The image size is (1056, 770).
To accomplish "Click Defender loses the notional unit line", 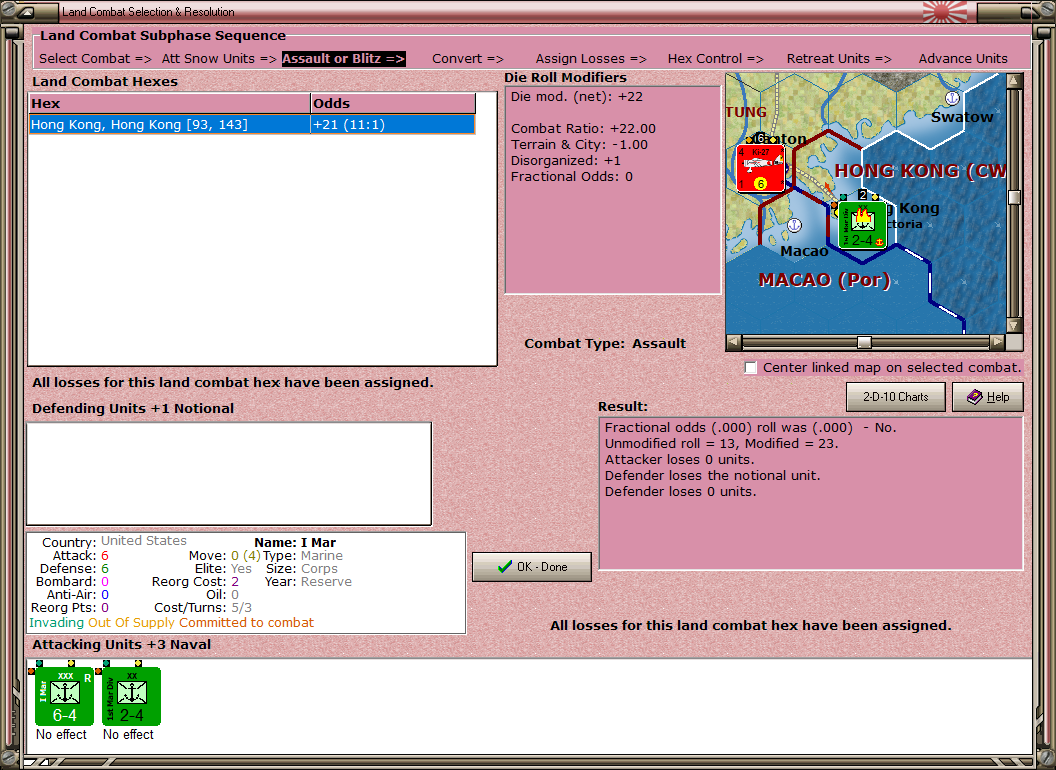I will pyautogui.click(x=713, y=476).
